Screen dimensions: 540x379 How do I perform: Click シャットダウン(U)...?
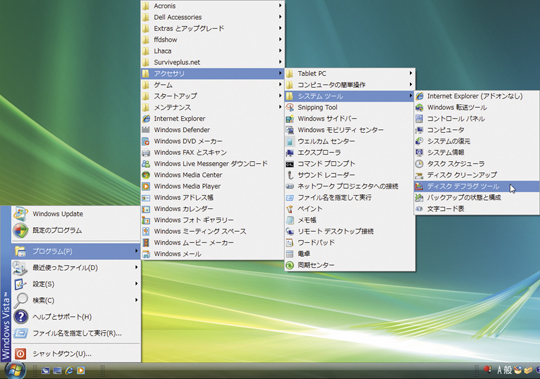click(76, 354)
